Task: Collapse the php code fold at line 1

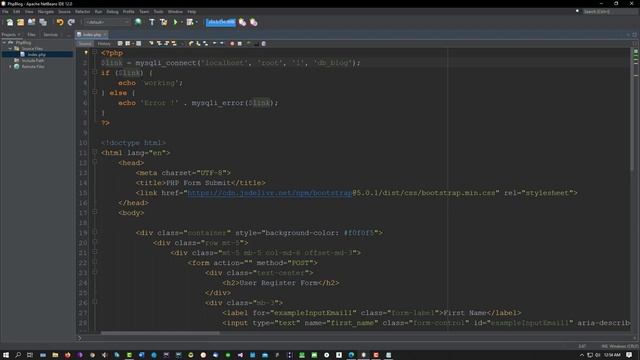Action: [x=95, y=52]
